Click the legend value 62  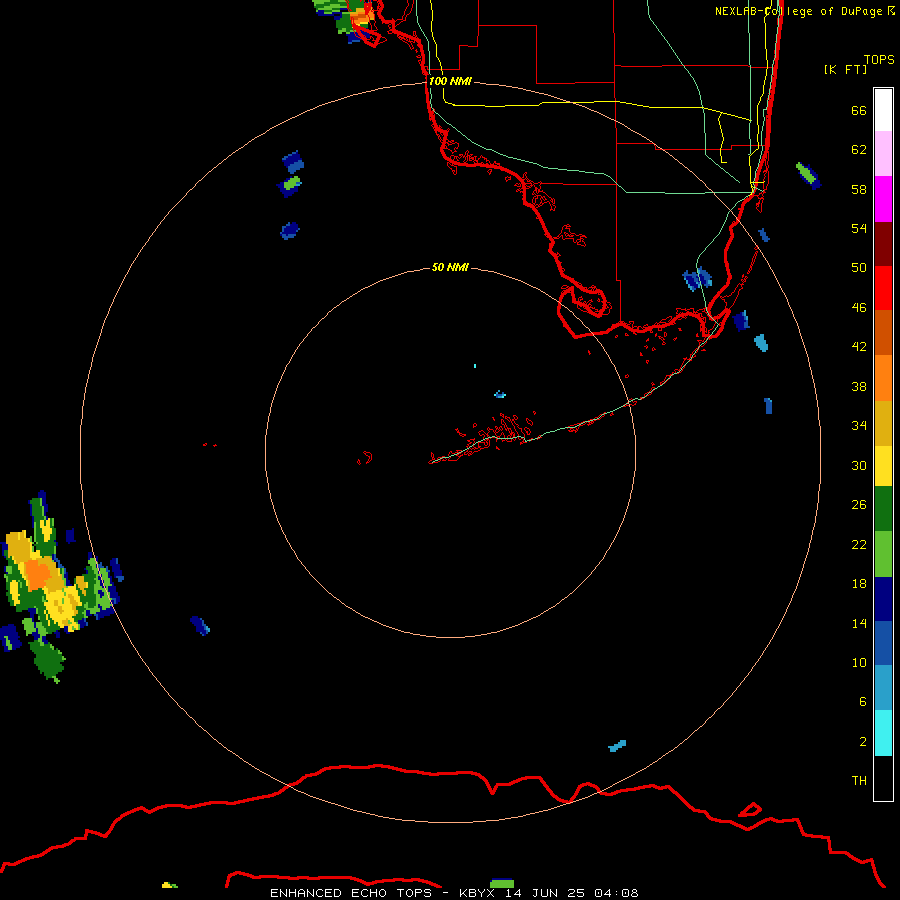tap(859, 149)
